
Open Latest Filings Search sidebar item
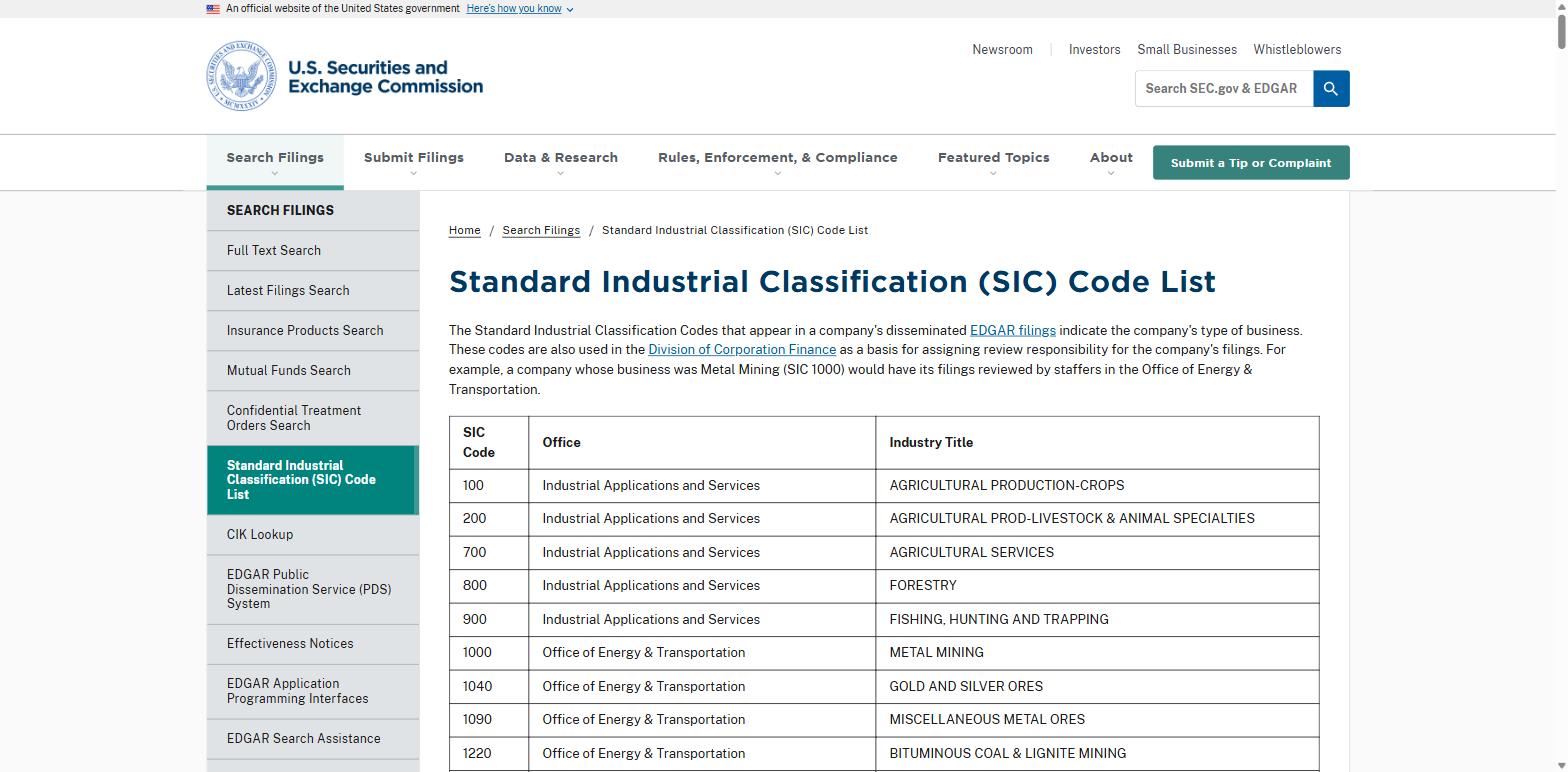[313, 291]
